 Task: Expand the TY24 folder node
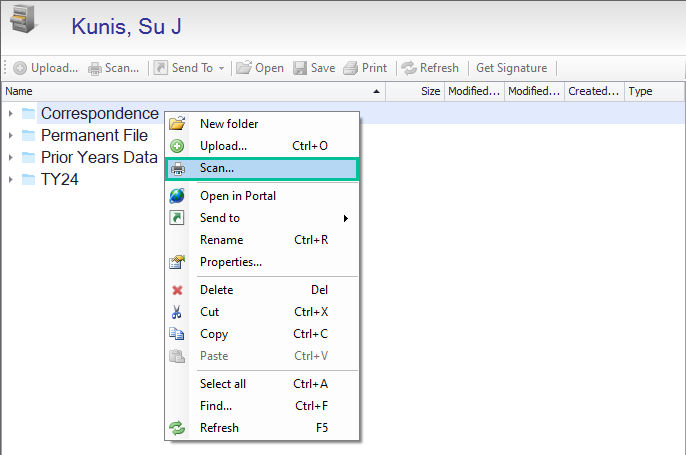[x=10, y=179]
